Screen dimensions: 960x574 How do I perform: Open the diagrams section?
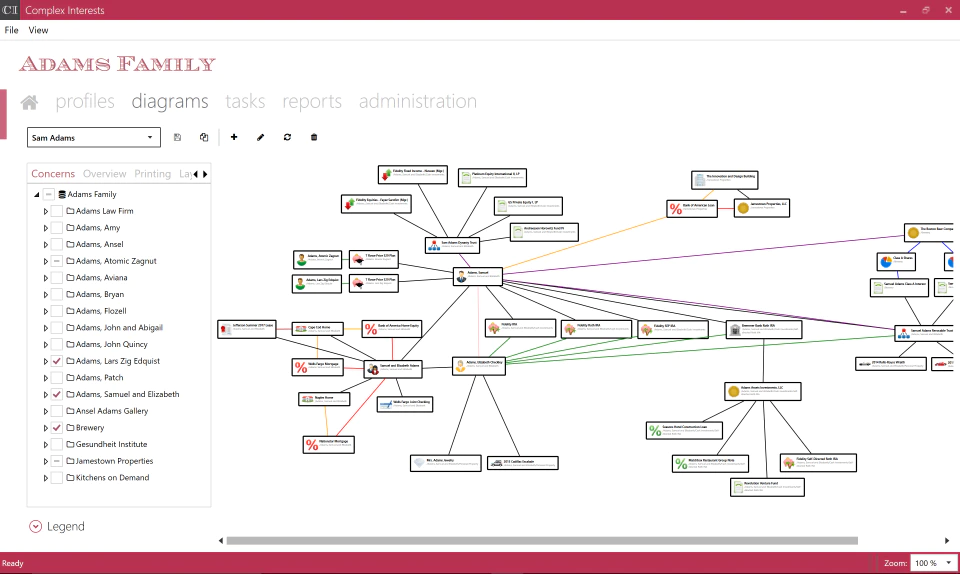pos(170,101)
